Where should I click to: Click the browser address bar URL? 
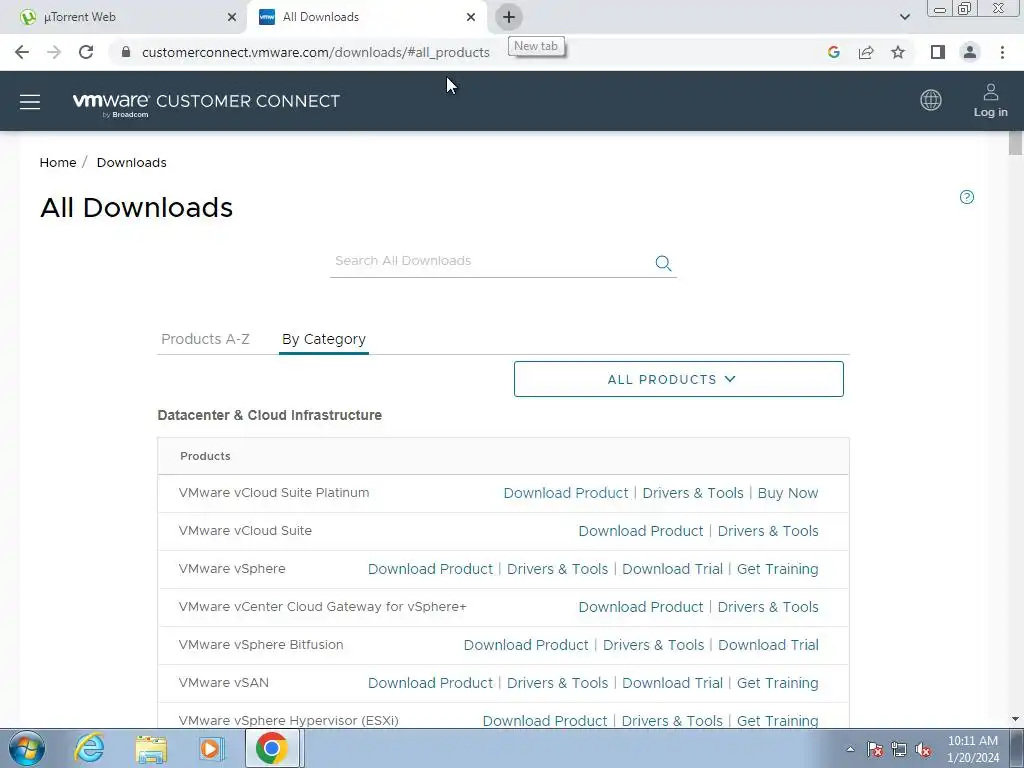315,52
